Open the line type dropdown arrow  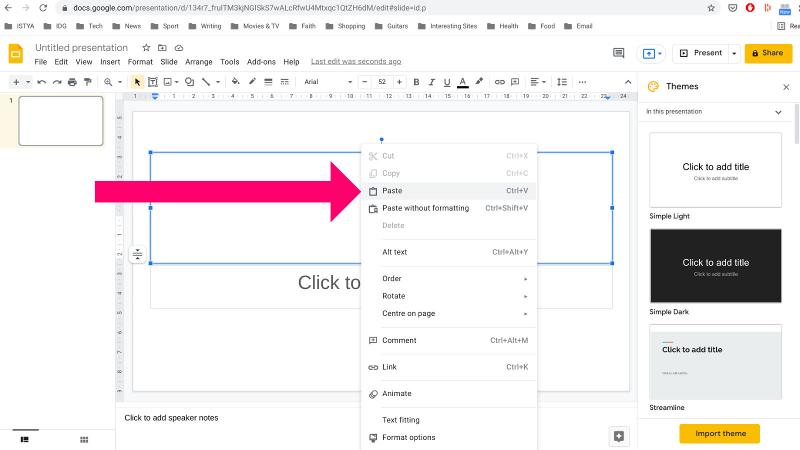(218, 82)
